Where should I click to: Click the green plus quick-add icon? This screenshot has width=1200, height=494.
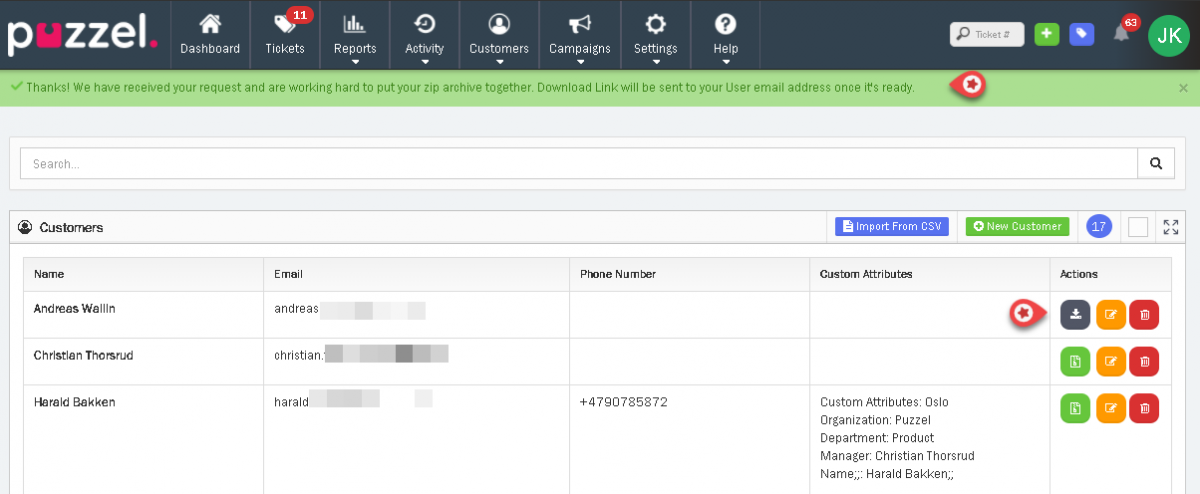(1046, 34)
